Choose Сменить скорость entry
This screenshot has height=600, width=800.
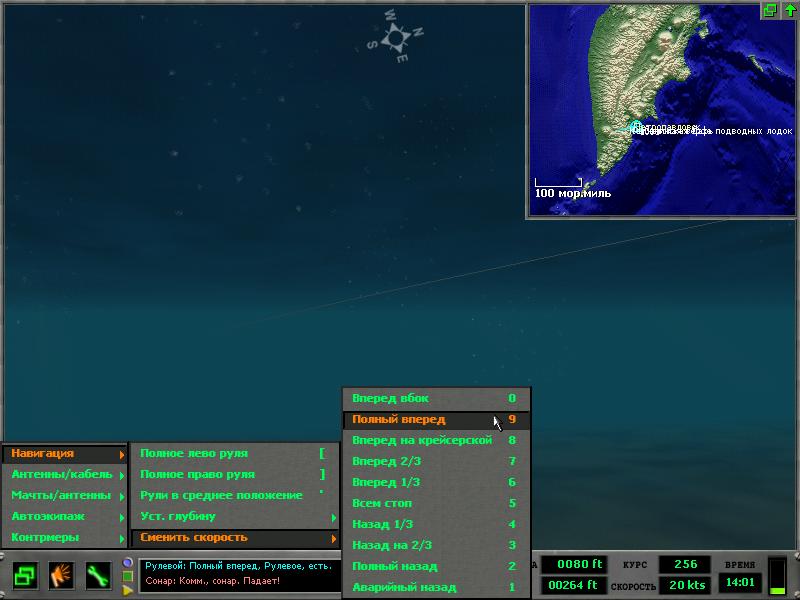tap(235, 537)
